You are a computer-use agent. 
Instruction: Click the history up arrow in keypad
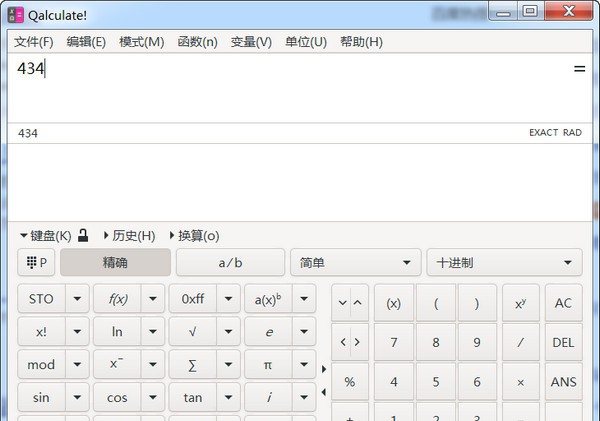pyautogui.click(x=359, y=303)
